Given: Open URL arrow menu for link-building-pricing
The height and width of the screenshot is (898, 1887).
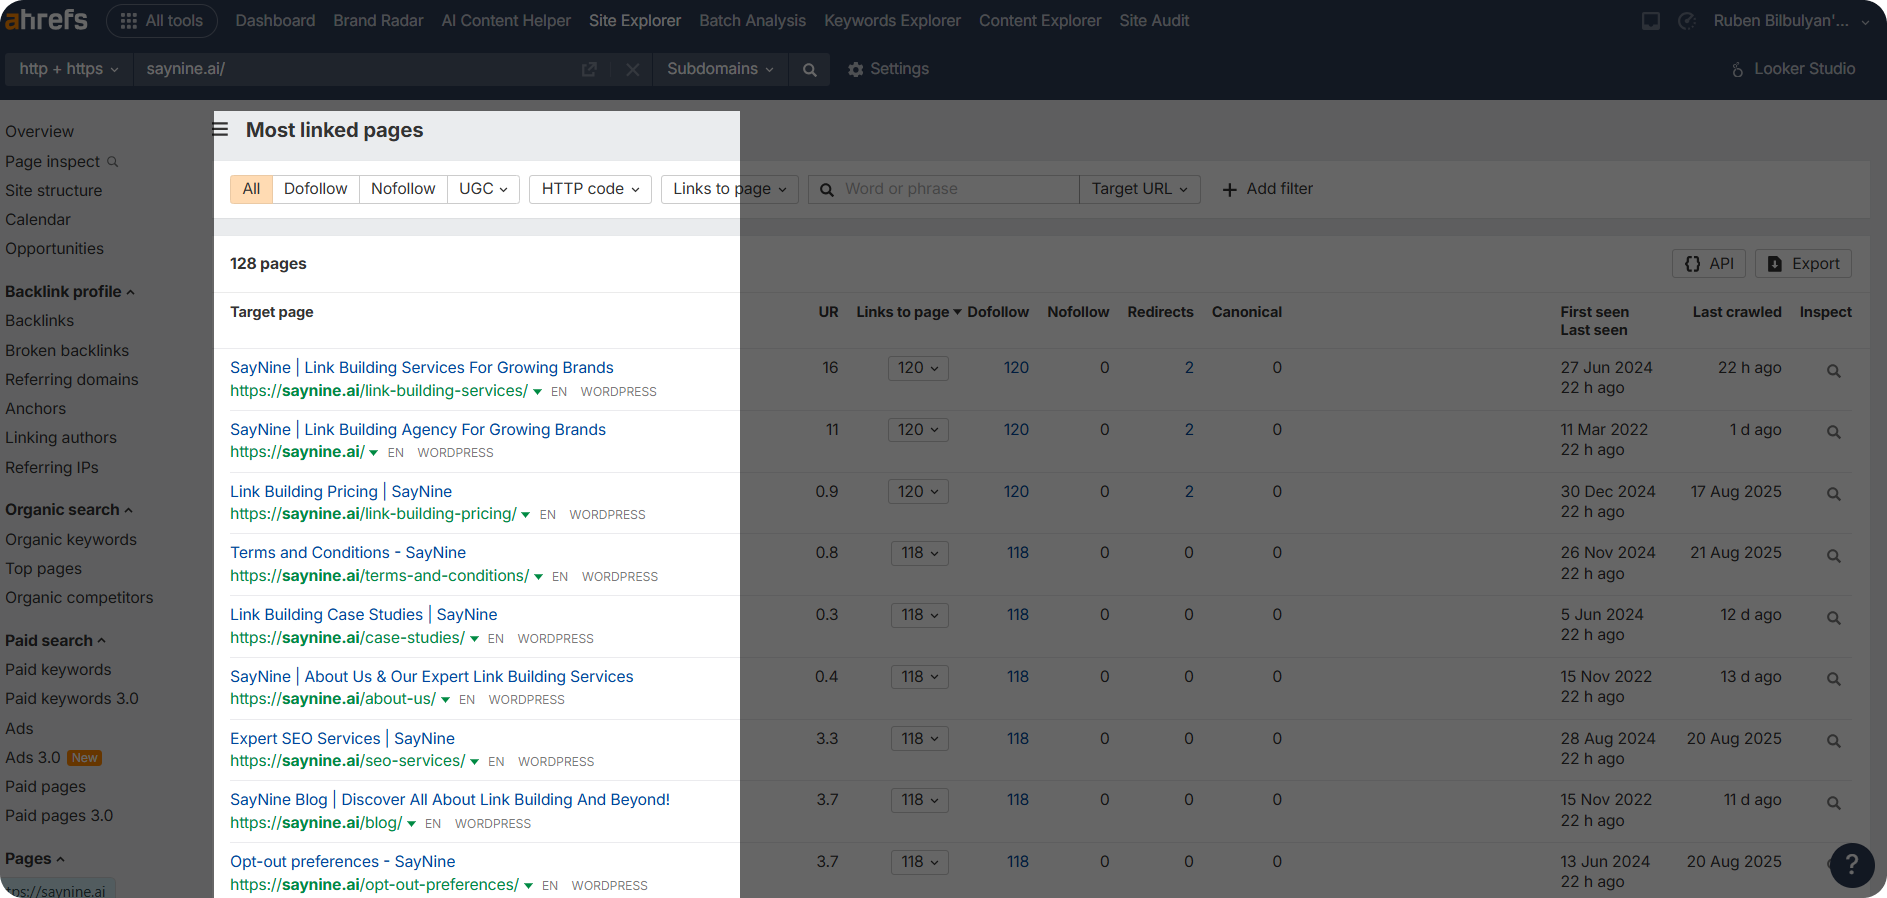Looking at the screenshot, I should (525, 515).
